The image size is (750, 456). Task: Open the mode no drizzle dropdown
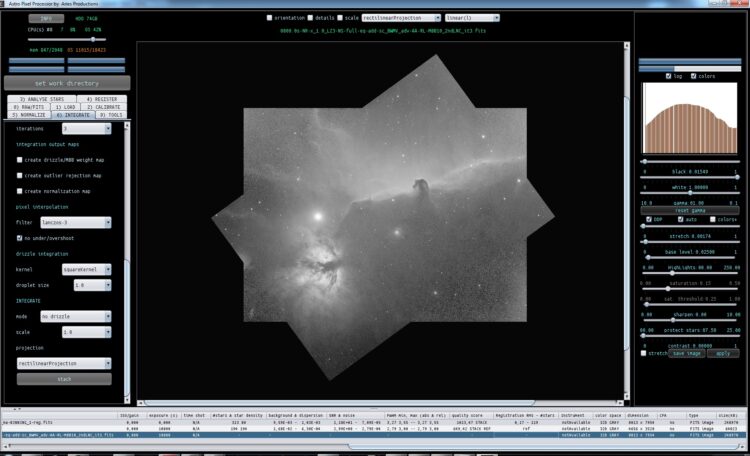76,316
